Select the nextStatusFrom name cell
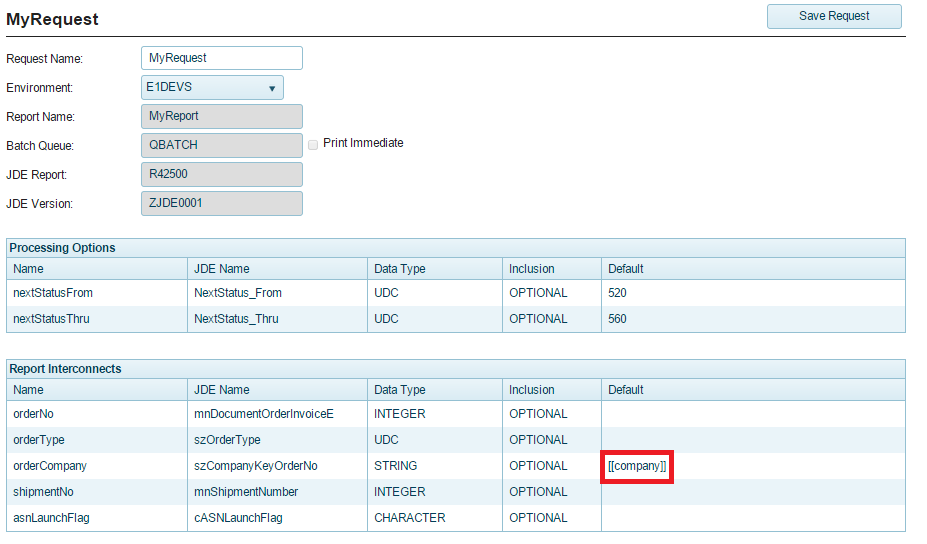This screenshot has width=927, height=544. [x=53, y=293]
